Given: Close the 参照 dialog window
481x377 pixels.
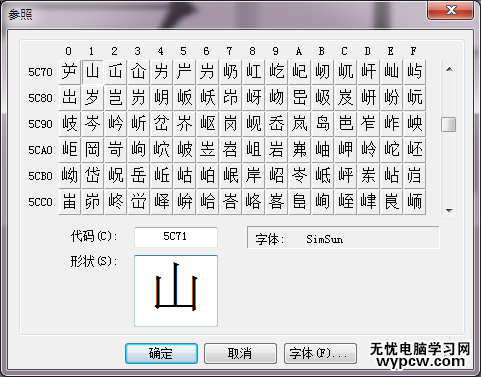Looking at the screenshot, I should (x=451, y=10).
